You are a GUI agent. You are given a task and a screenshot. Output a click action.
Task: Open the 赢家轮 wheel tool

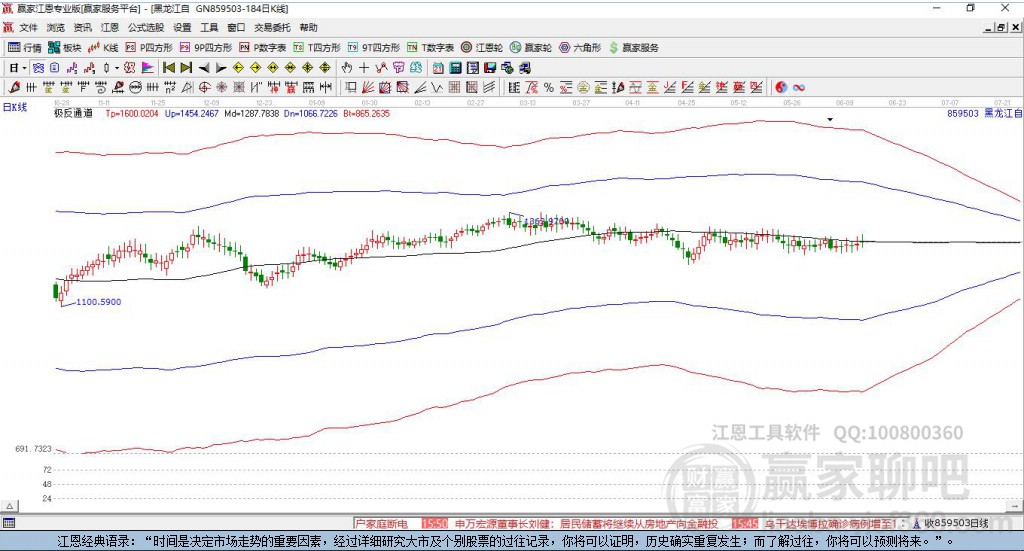(531, 48)
